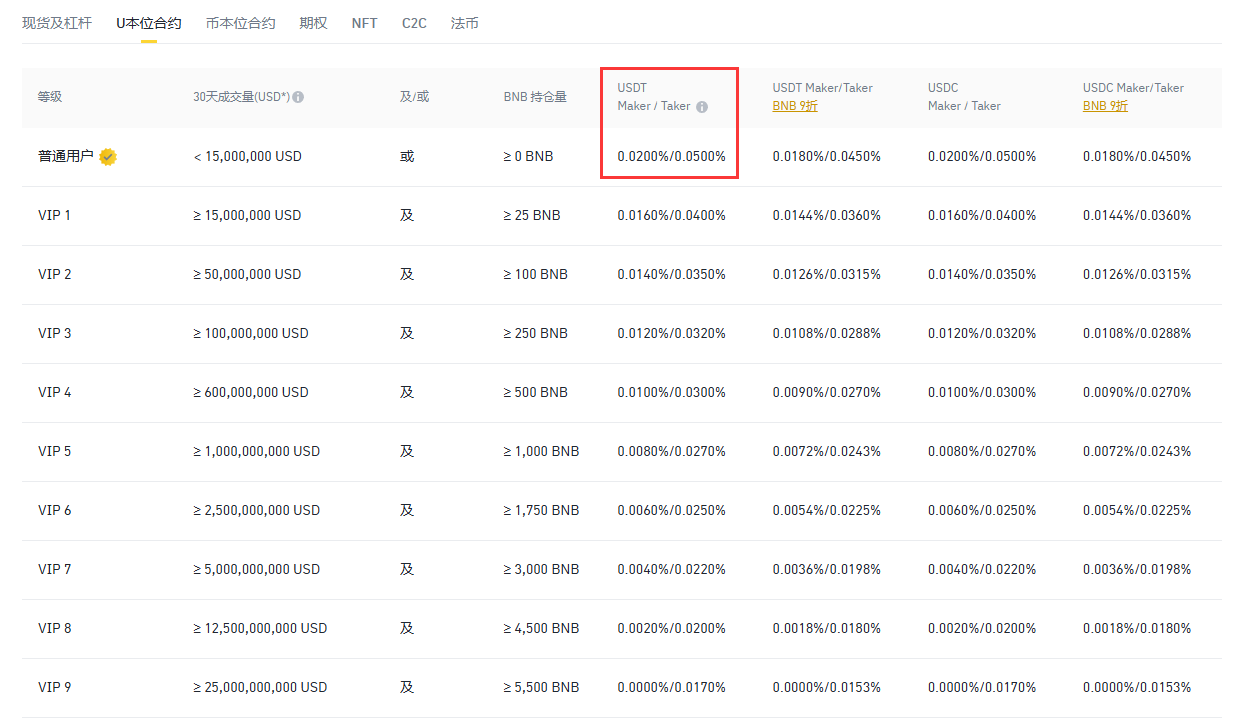1236x718 pixels.
Task: Click the 等级 column header
Action: coord(50,97)
